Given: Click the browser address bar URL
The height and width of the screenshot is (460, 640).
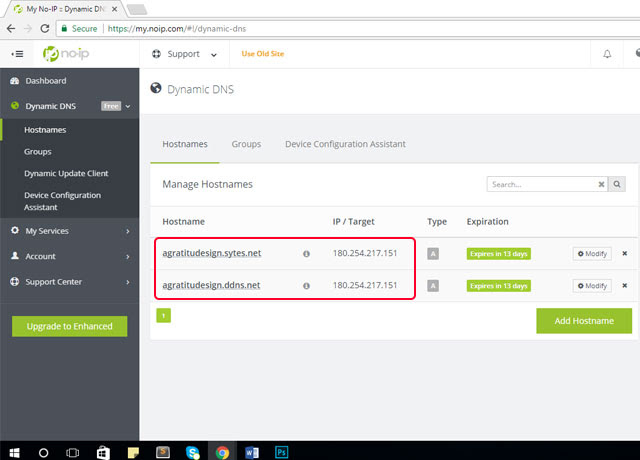Looking at the screenshot, I should tap(177, 29).
